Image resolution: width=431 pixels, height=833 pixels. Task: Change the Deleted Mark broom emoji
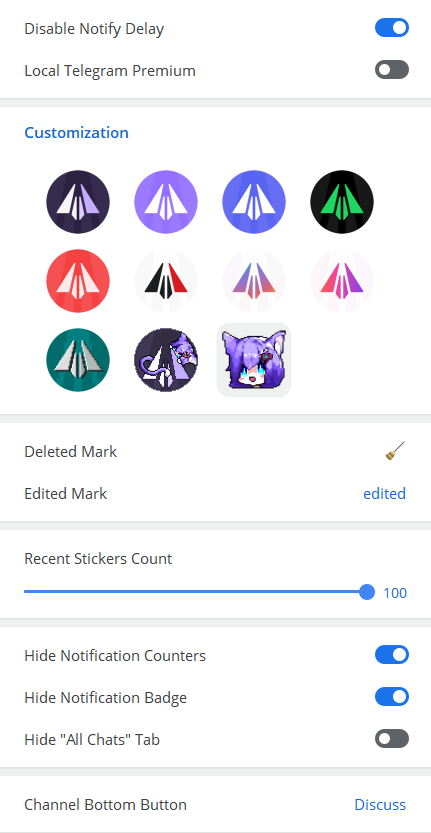click(395, 451)
